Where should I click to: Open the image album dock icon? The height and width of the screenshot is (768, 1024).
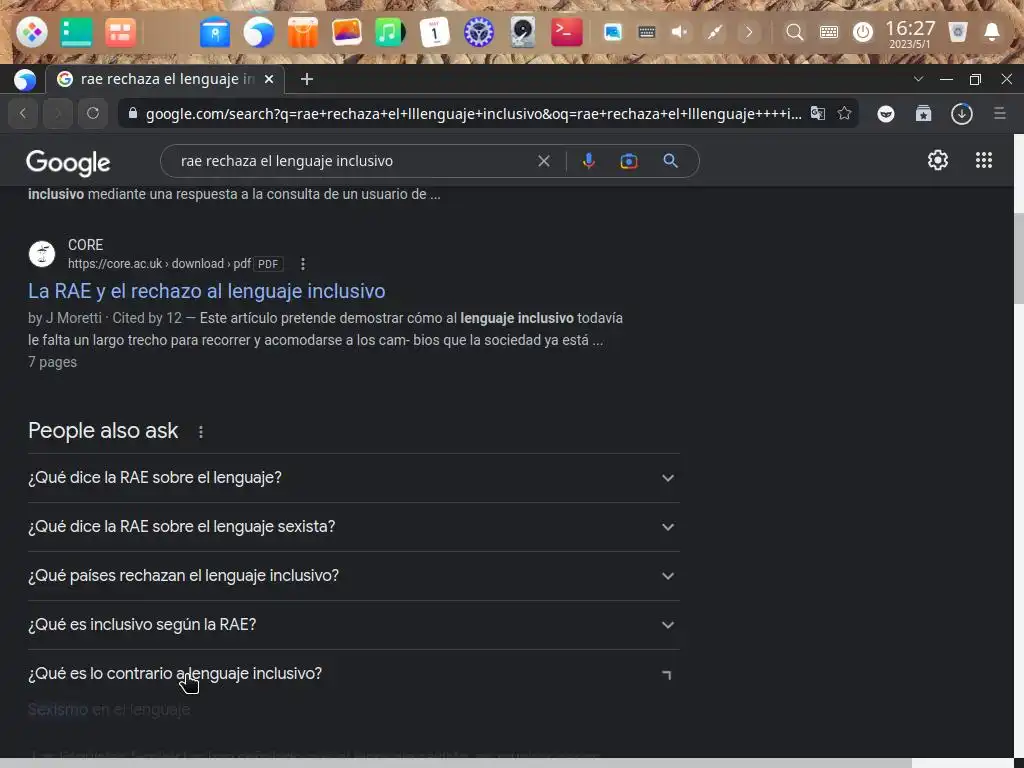click(x=346, y=32)
